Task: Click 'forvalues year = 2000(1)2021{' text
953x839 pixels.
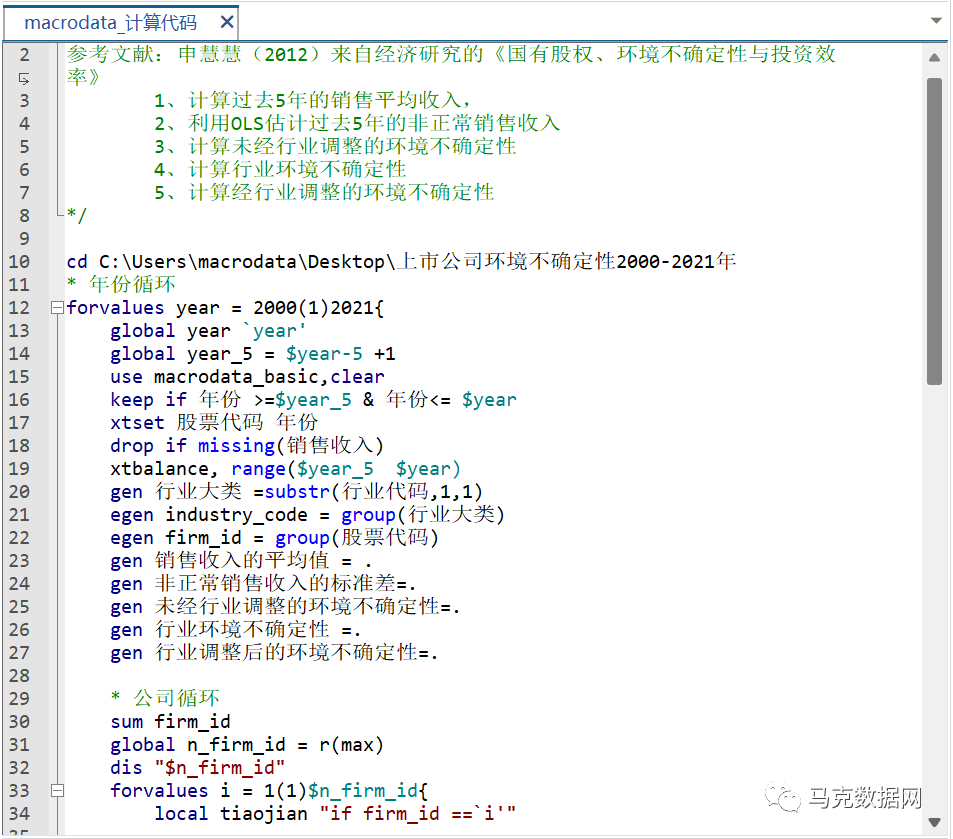Action: pos(225,308)
